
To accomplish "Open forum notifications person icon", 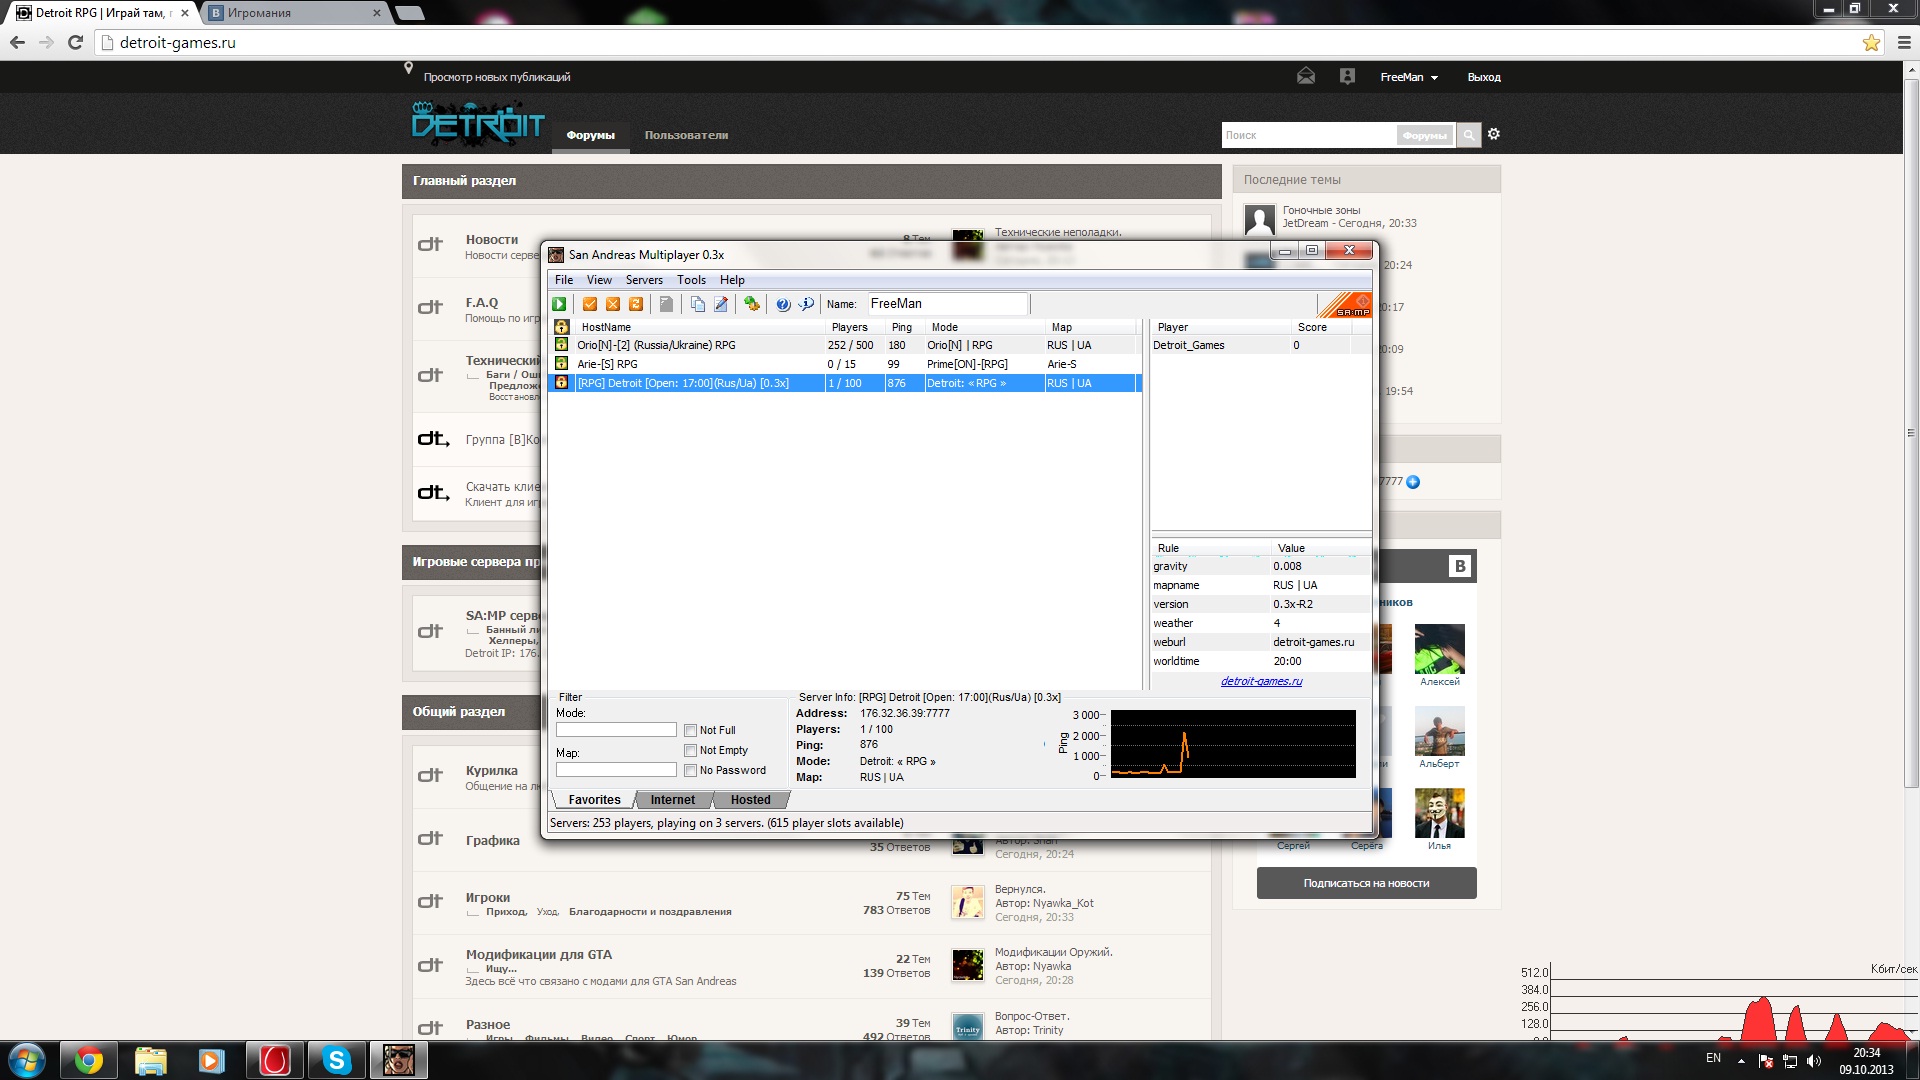I will [x=1347, y=76].
